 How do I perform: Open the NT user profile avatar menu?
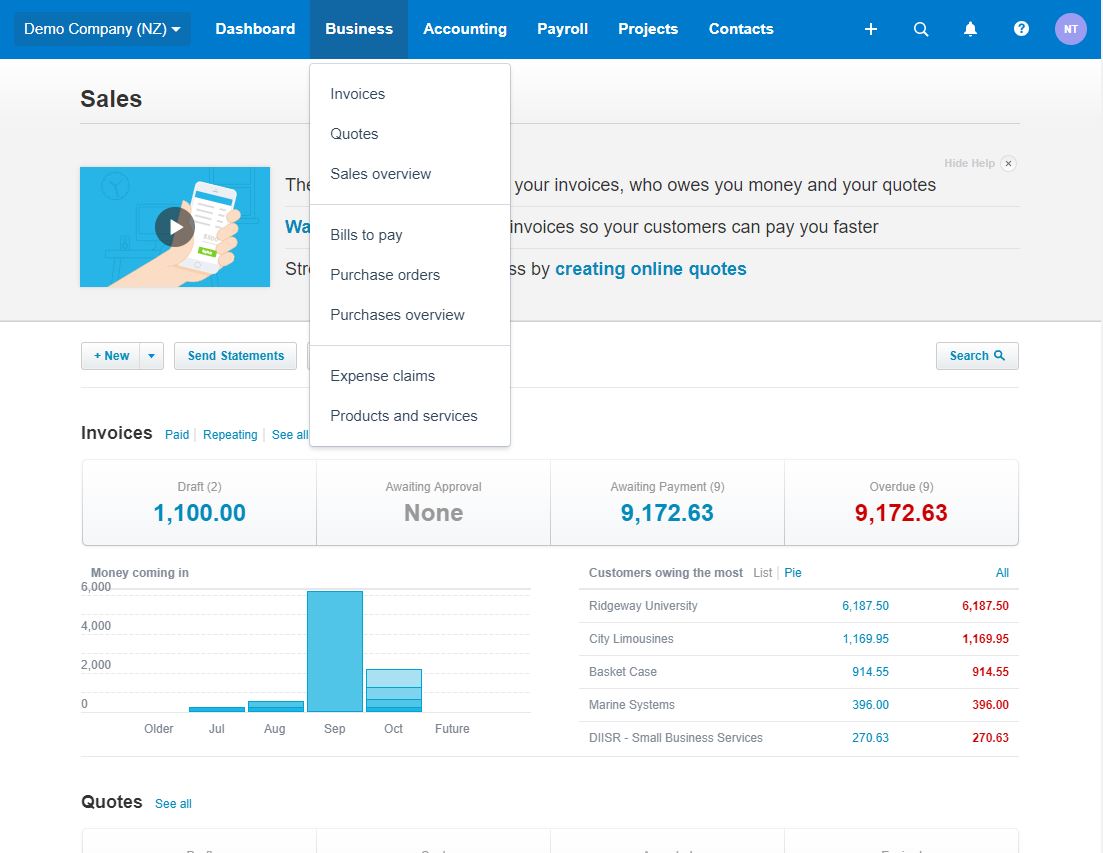[x=1070, y=29]
